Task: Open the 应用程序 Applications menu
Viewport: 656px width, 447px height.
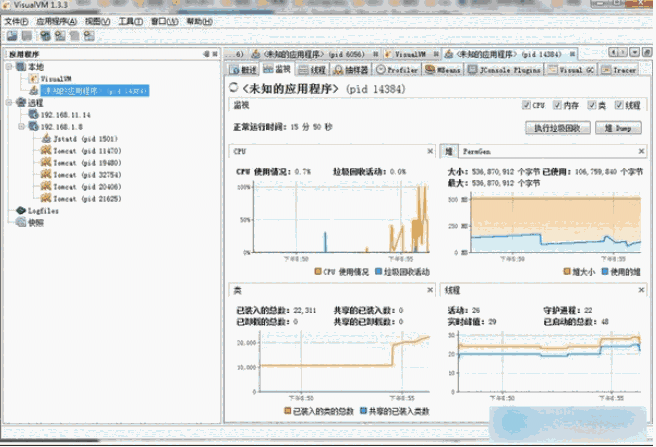Action: [x=56, y=21]
